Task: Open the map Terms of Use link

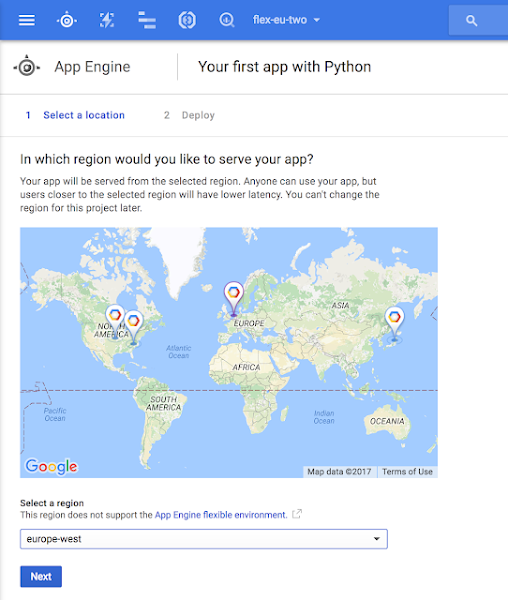Action: point(407,471)
